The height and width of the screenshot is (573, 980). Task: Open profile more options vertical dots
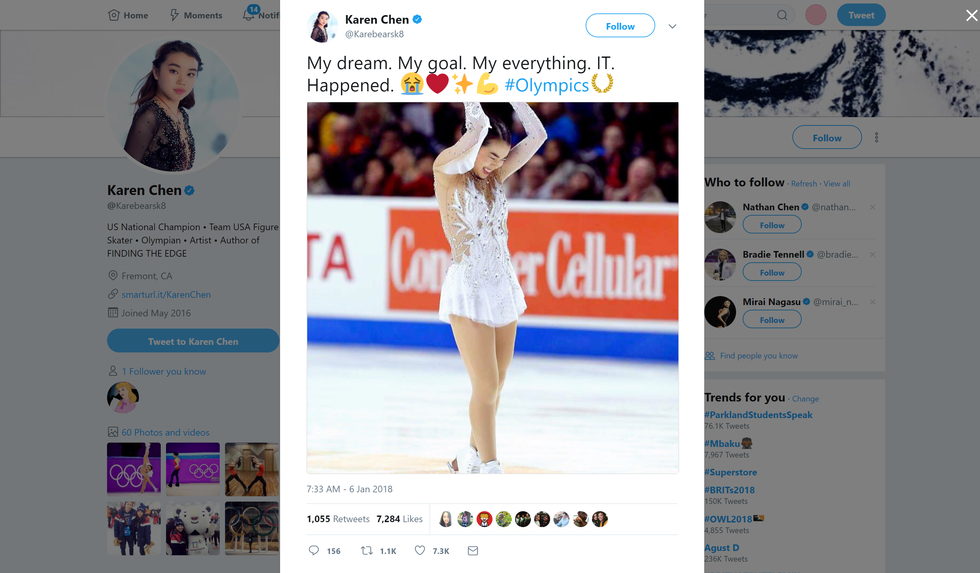pyautogui.click(x=877, y=138)
